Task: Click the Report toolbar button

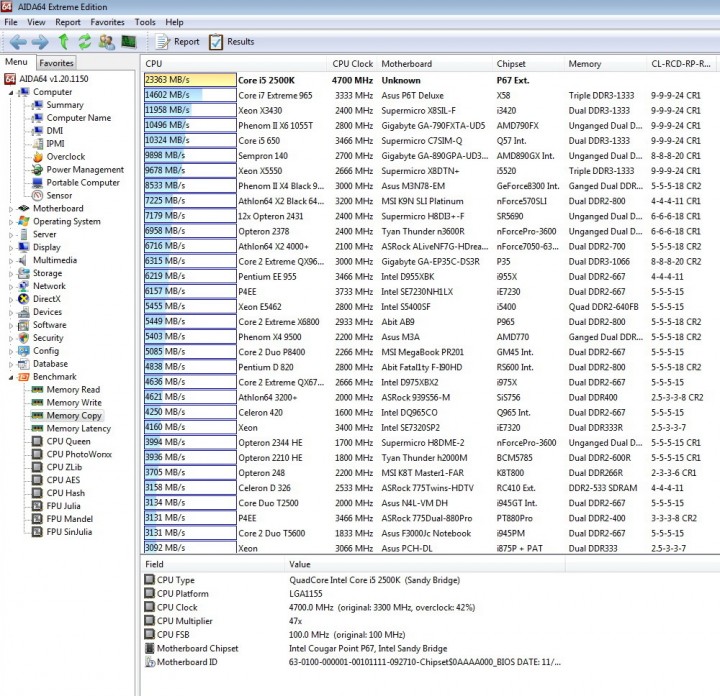Action: [x=178, y=42]
